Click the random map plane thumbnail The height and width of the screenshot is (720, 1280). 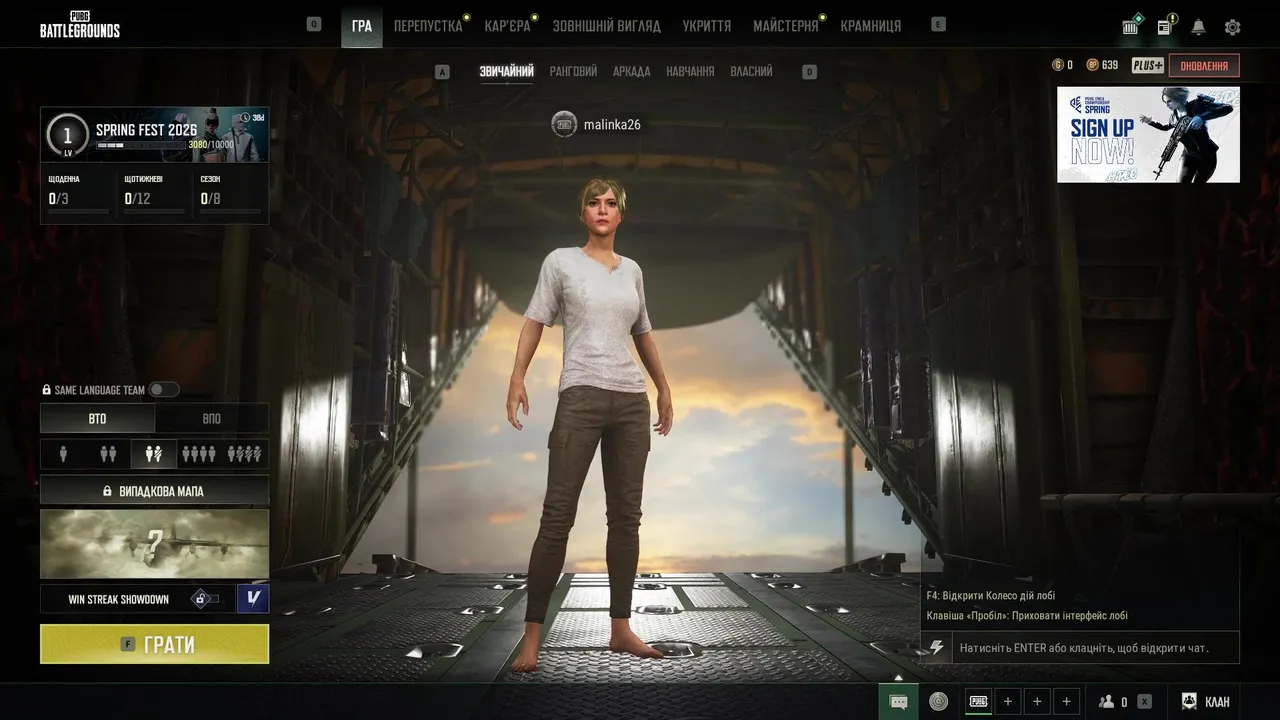[x=155, y=544]
